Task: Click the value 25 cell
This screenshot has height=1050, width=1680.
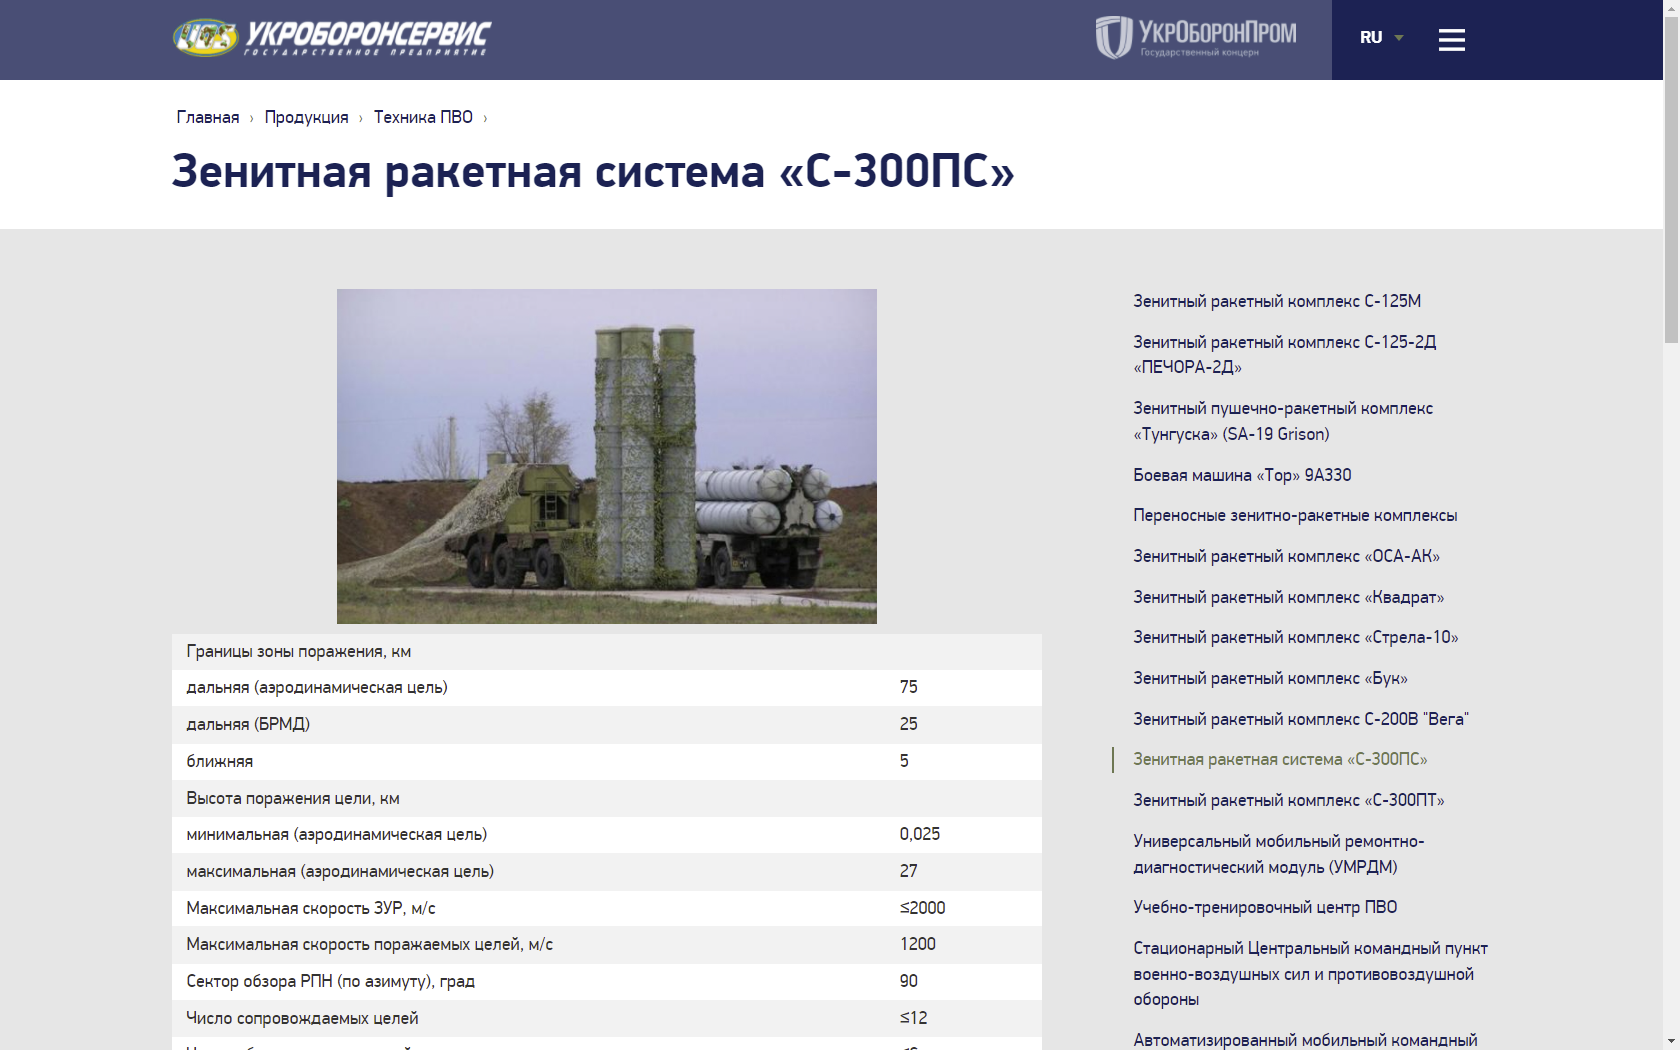Action: pyautogui.click(x=908, y=724)
